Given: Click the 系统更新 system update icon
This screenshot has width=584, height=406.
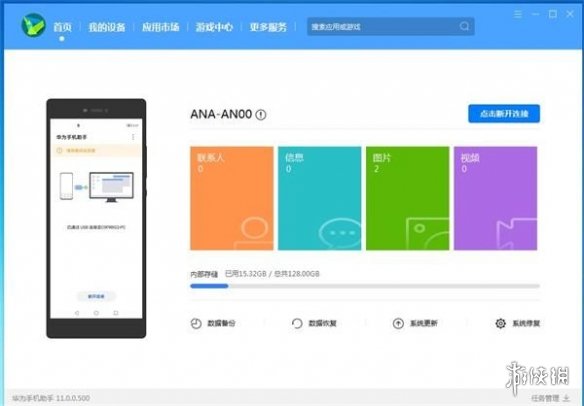Looking at the screenshot, I should [398, 323].
